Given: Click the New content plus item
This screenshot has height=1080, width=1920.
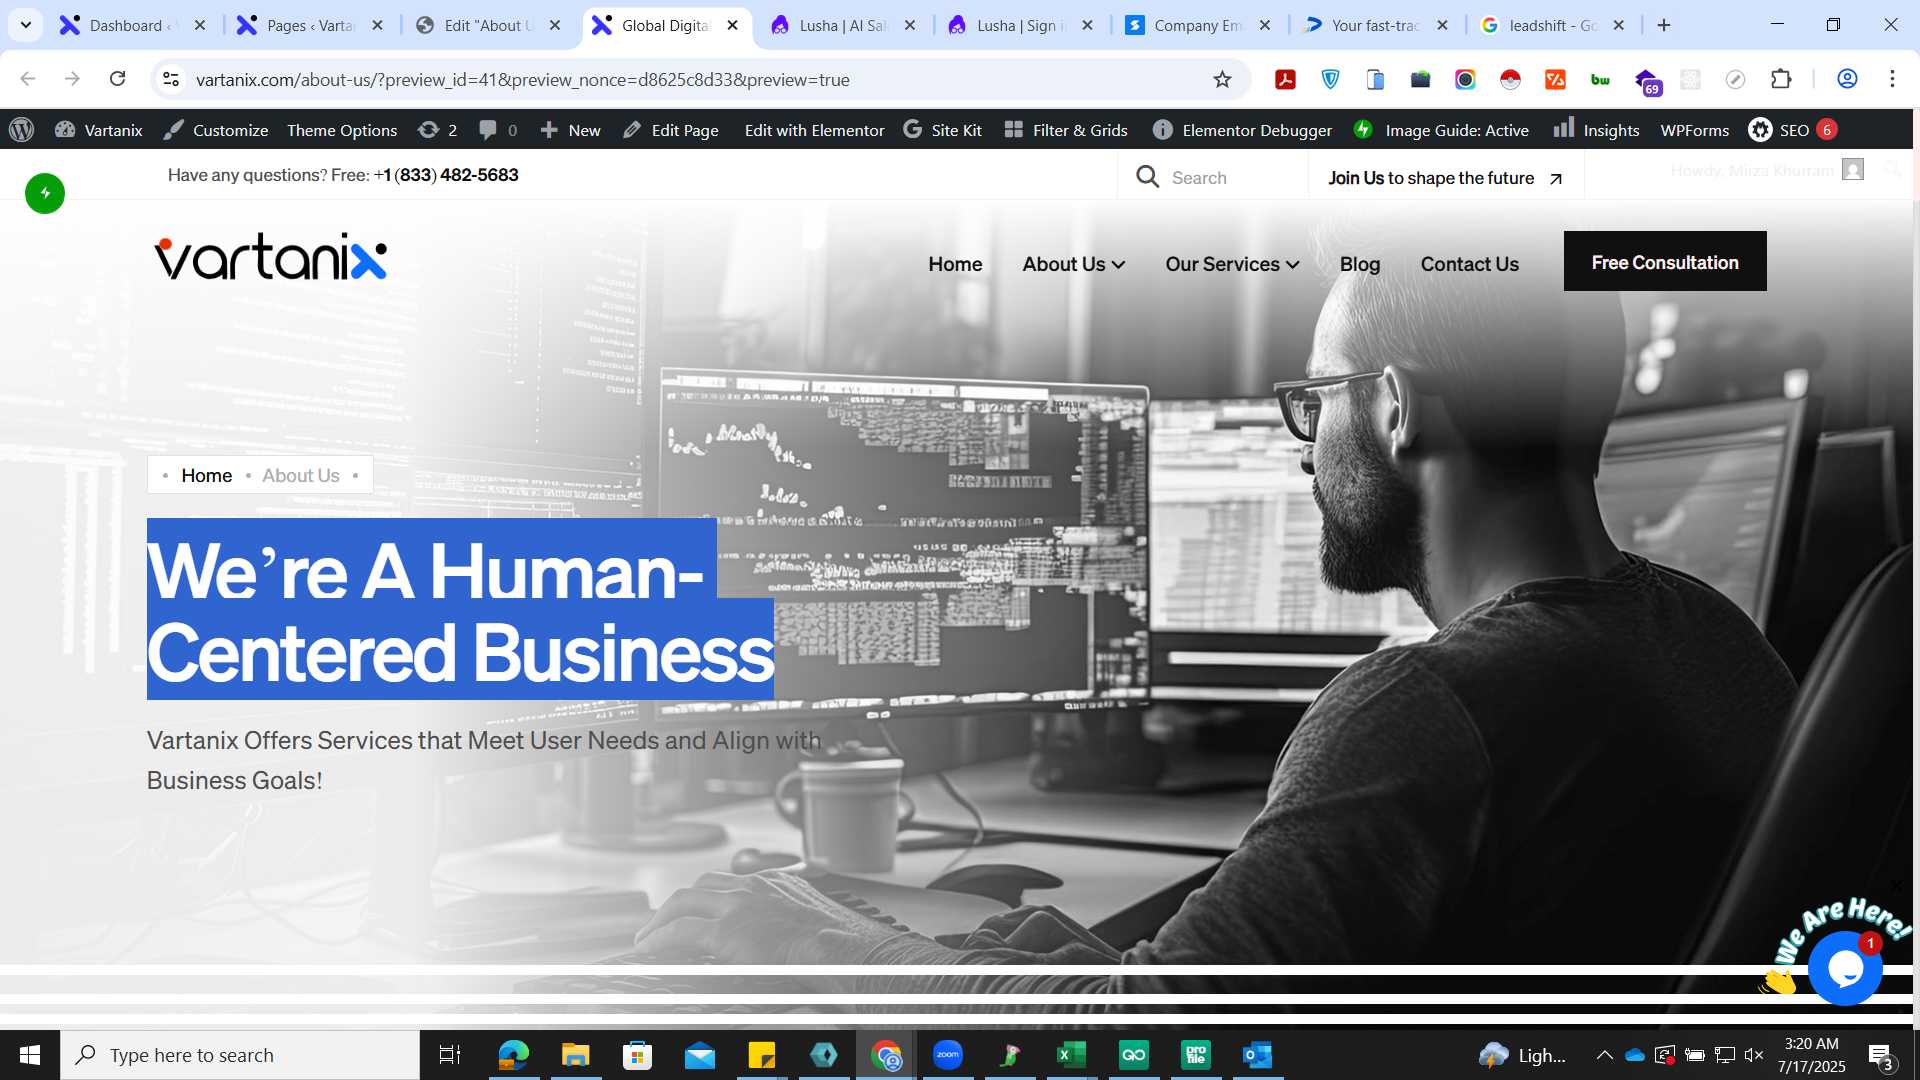Looking at the screenshot, I should pos(570,130).
